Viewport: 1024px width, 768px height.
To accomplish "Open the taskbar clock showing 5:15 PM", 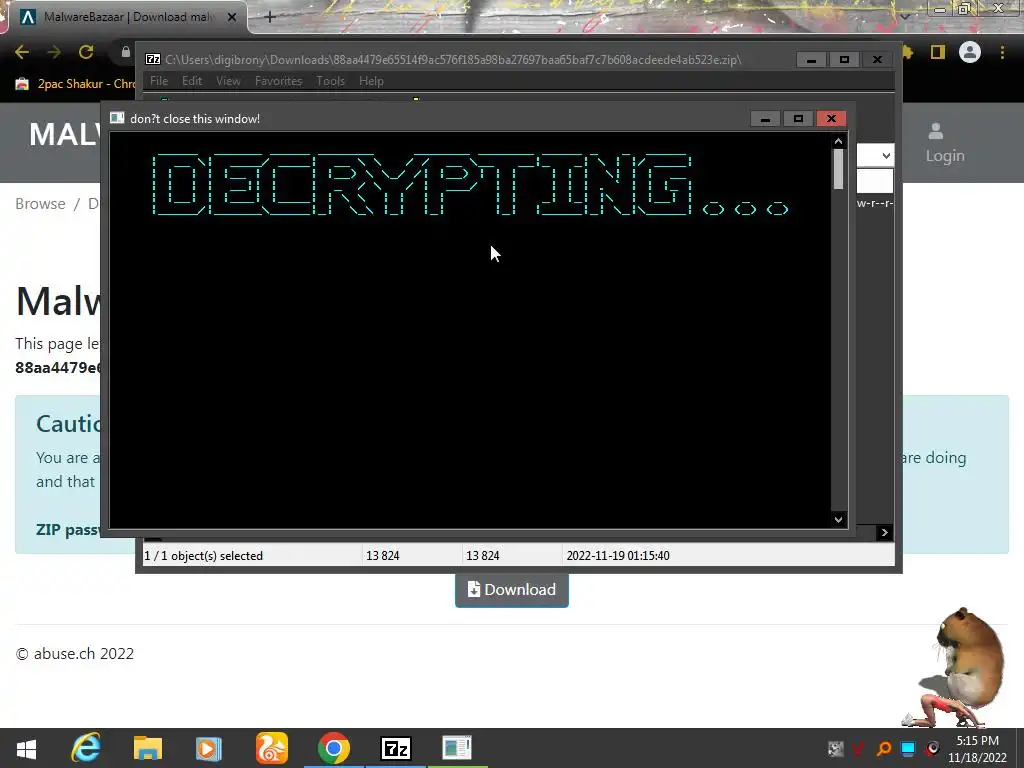I will (x=978, y=749).
